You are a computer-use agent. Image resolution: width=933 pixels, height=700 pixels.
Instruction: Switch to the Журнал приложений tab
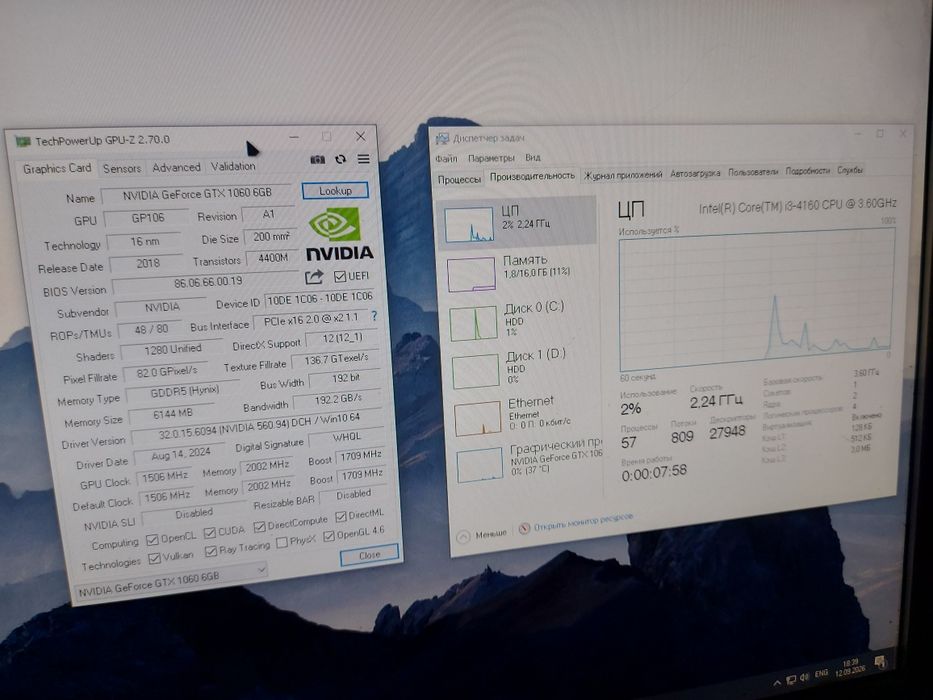pyautogui.click(x=623, y=174)
